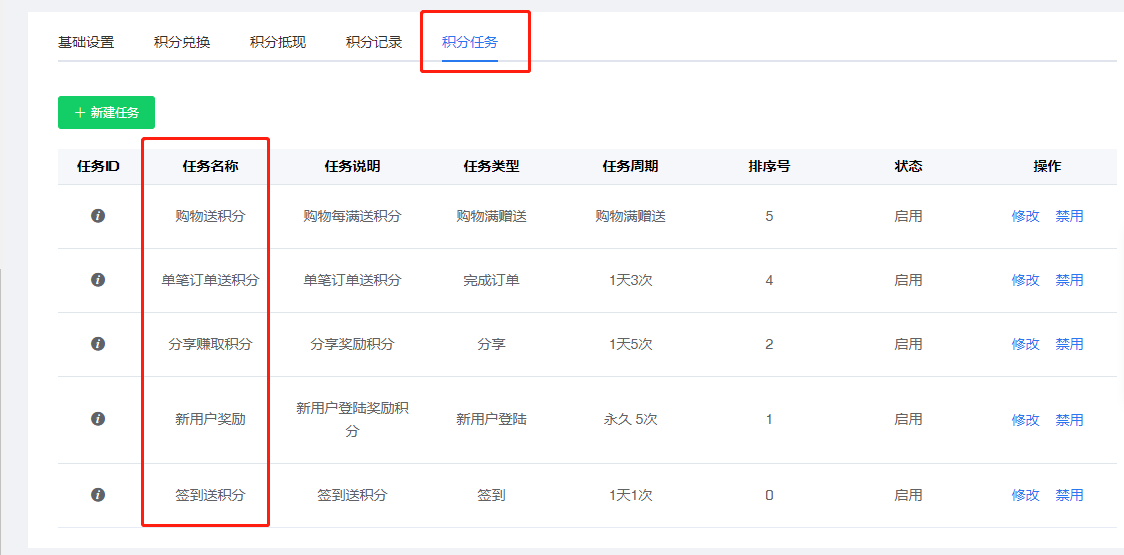Click info icon in 单笔订单送积分 row
This screenshot has width=1124, height=555.
pyautogui.click(x=98, y=280)
